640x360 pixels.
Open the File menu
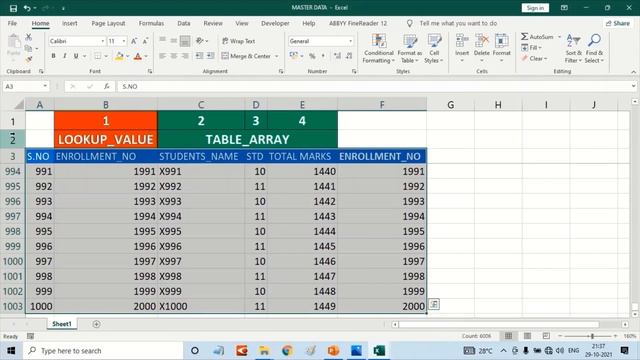(x=13, y=23)
